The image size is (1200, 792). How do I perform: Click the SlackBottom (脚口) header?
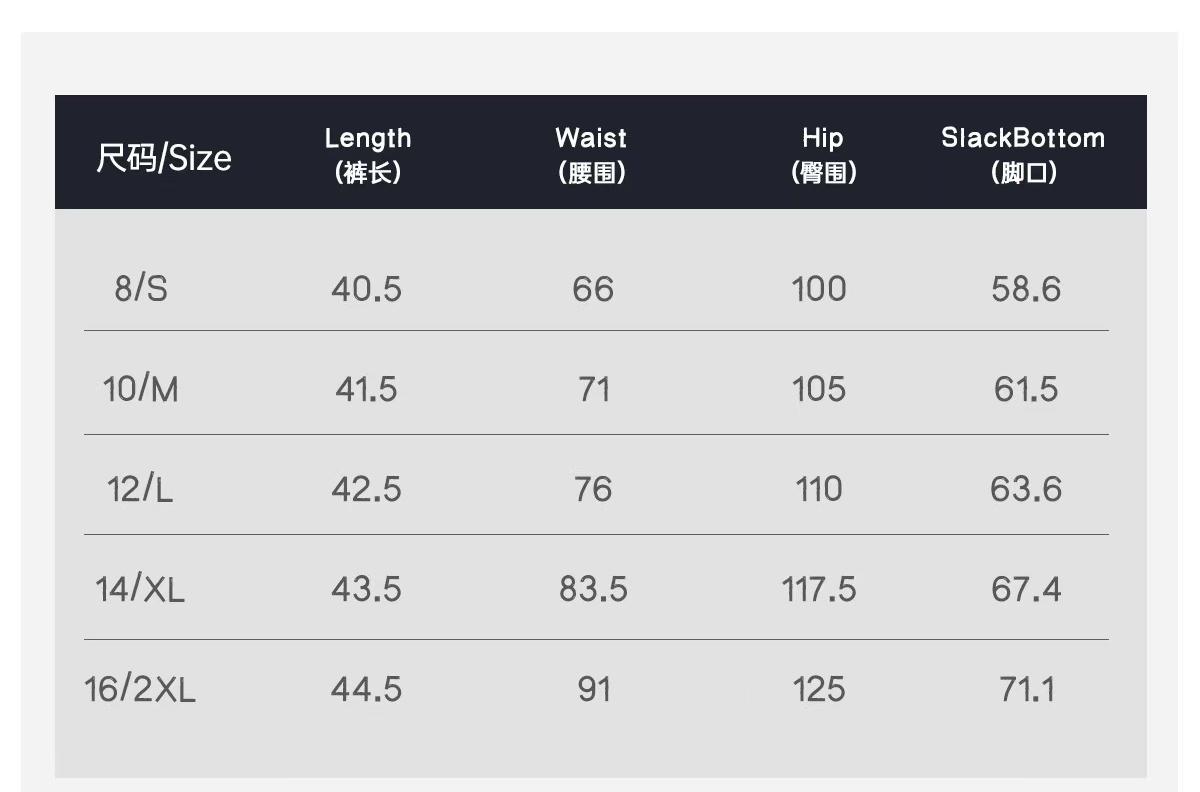(1024, 154)
